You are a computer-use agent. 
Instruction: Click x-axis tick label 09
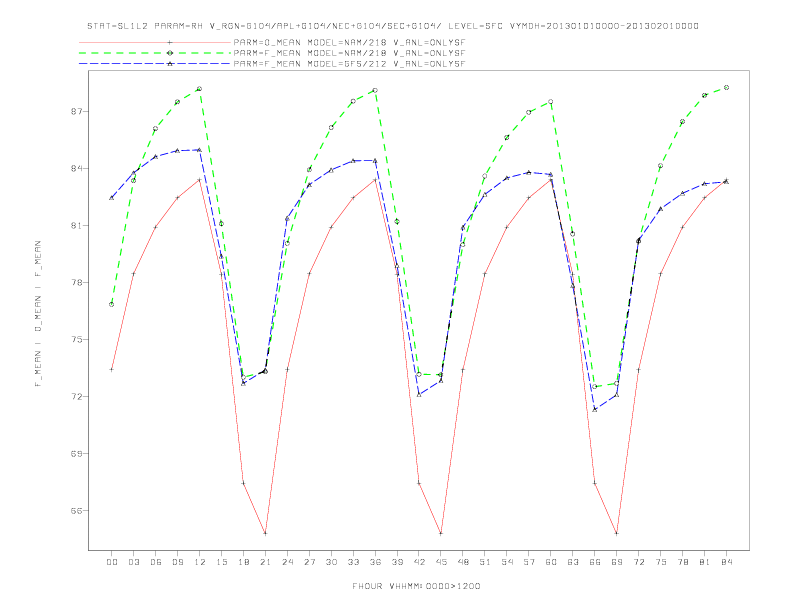[178, 562]
